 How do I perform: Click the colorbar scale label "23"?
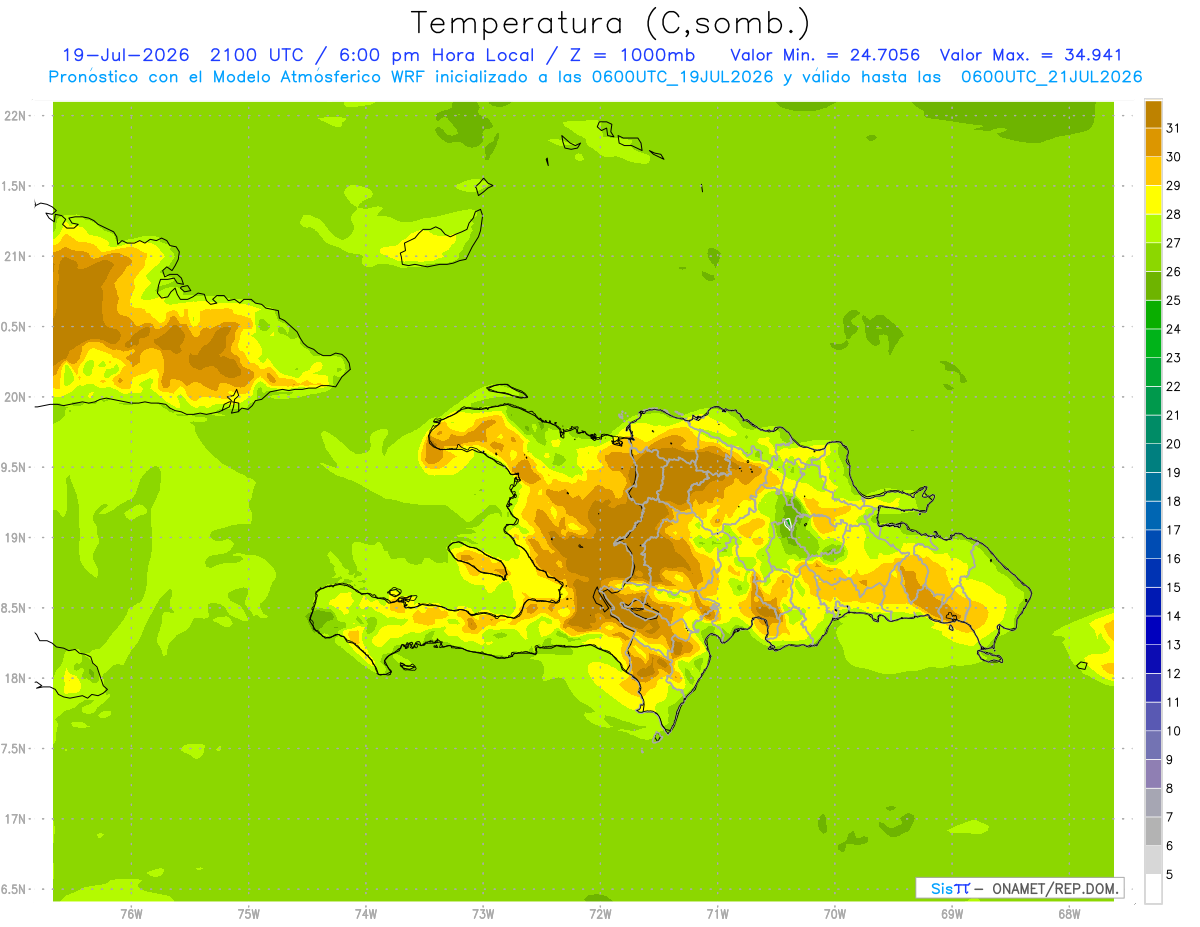[x=1173, y=358]
